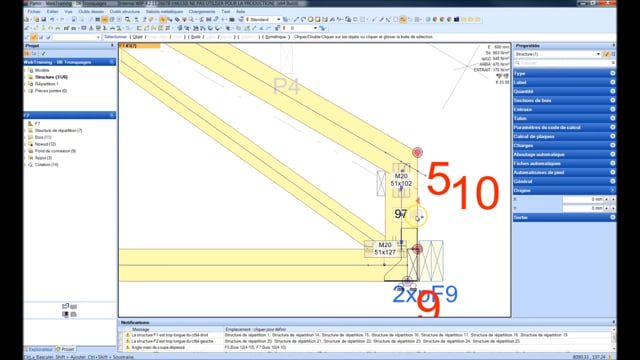Image resolution: width=640 pixels, height=360 pixels.
Task: Select the highlighted arrow pointer tool
Action: click(163, 19)
